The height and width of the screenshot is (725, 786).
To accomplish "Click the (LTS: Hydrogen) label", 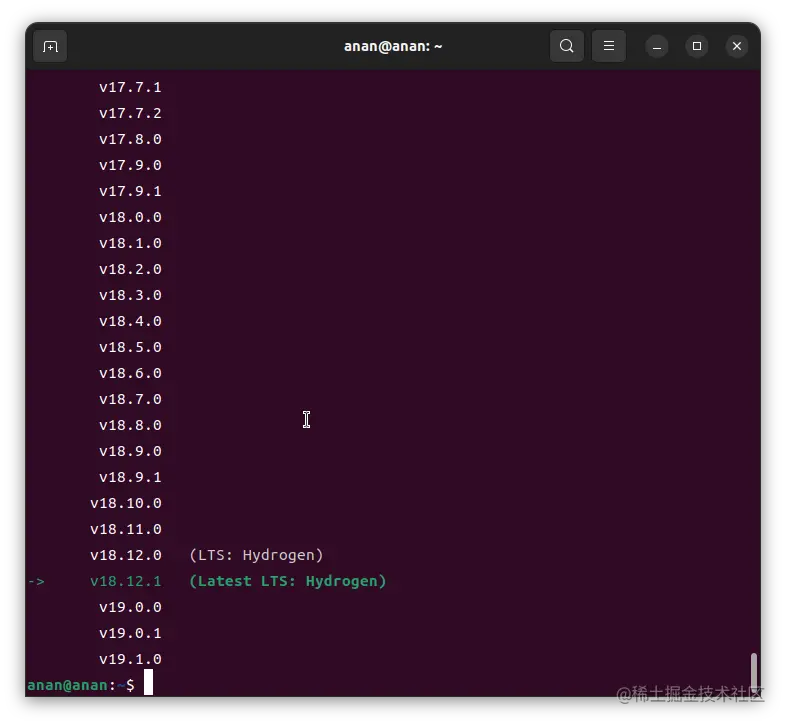I will pyautogui.click(x=256, y=556).
